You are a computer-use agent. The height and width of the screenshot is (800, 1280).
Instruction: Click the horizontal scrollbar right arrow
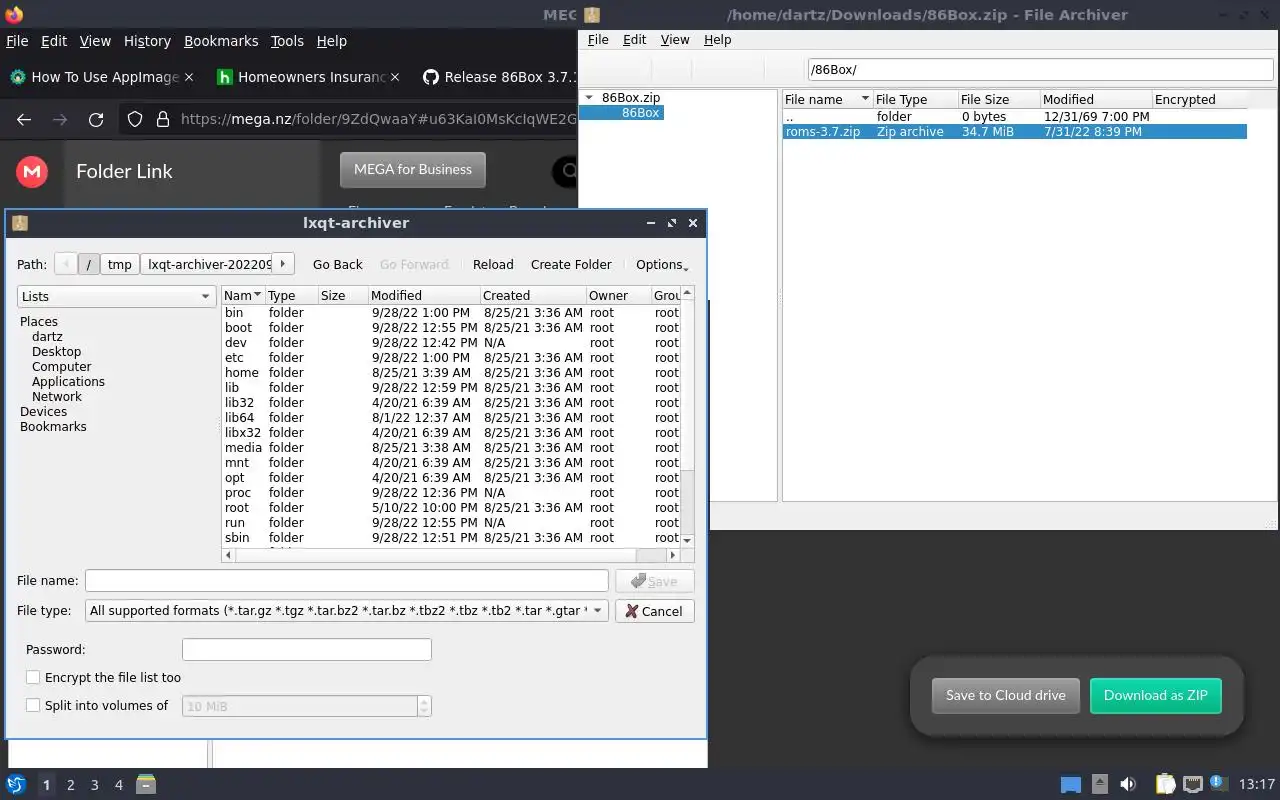[x=674, y=555]
